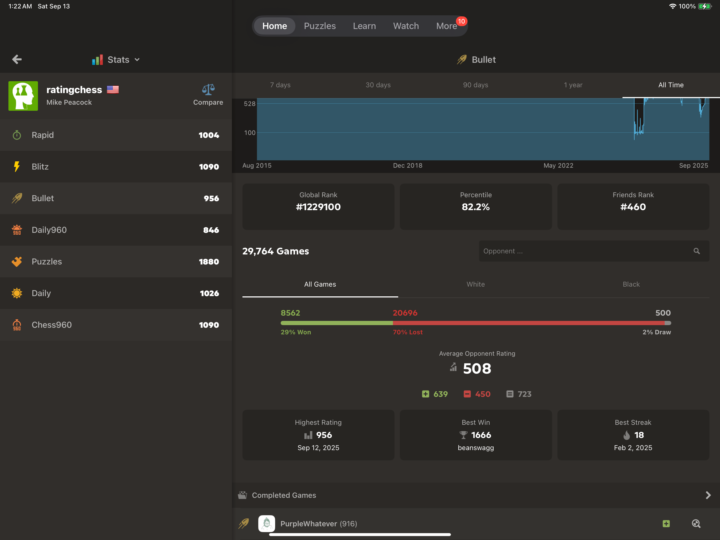Switch to the Puzzles tab
This screenshot has height=540, width=720.
(x=320, y=26)
